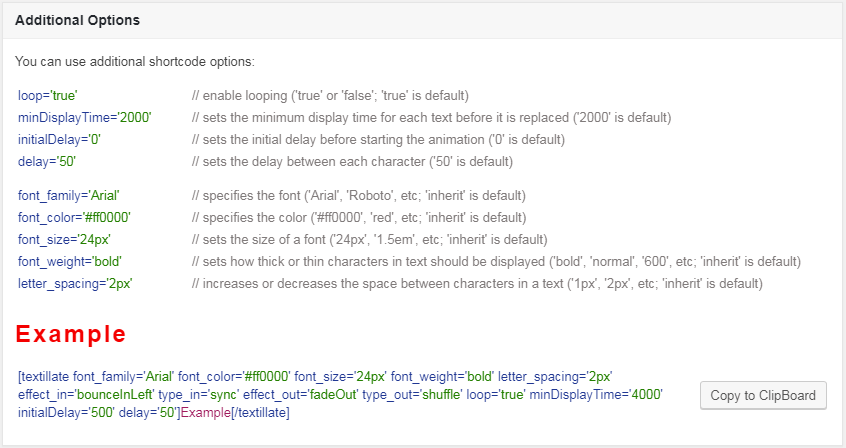Click the enable looping comment description

point(330,96)
